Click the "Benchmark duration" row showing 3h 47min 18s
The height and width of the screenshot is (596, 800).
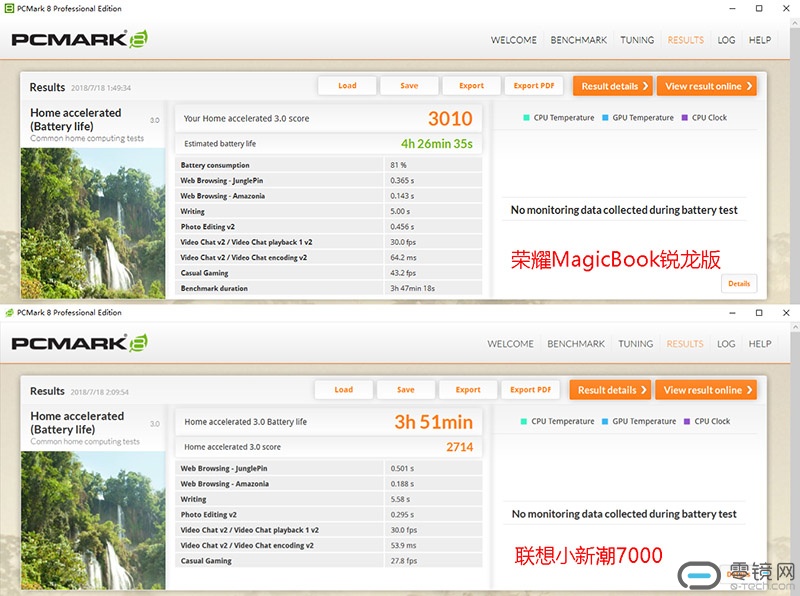click(x=329, y=288)
